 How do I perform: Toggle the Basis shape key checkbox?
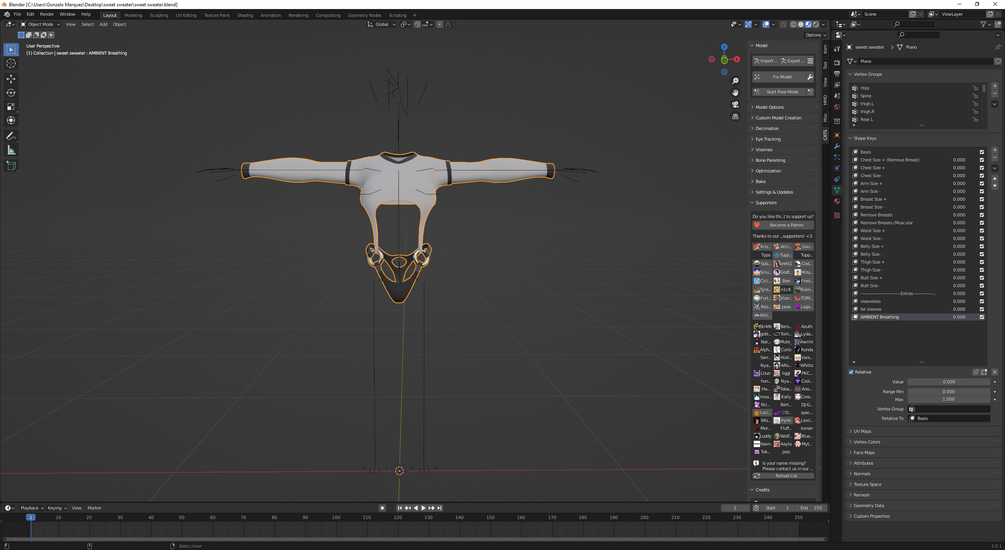tap(981, 152)
